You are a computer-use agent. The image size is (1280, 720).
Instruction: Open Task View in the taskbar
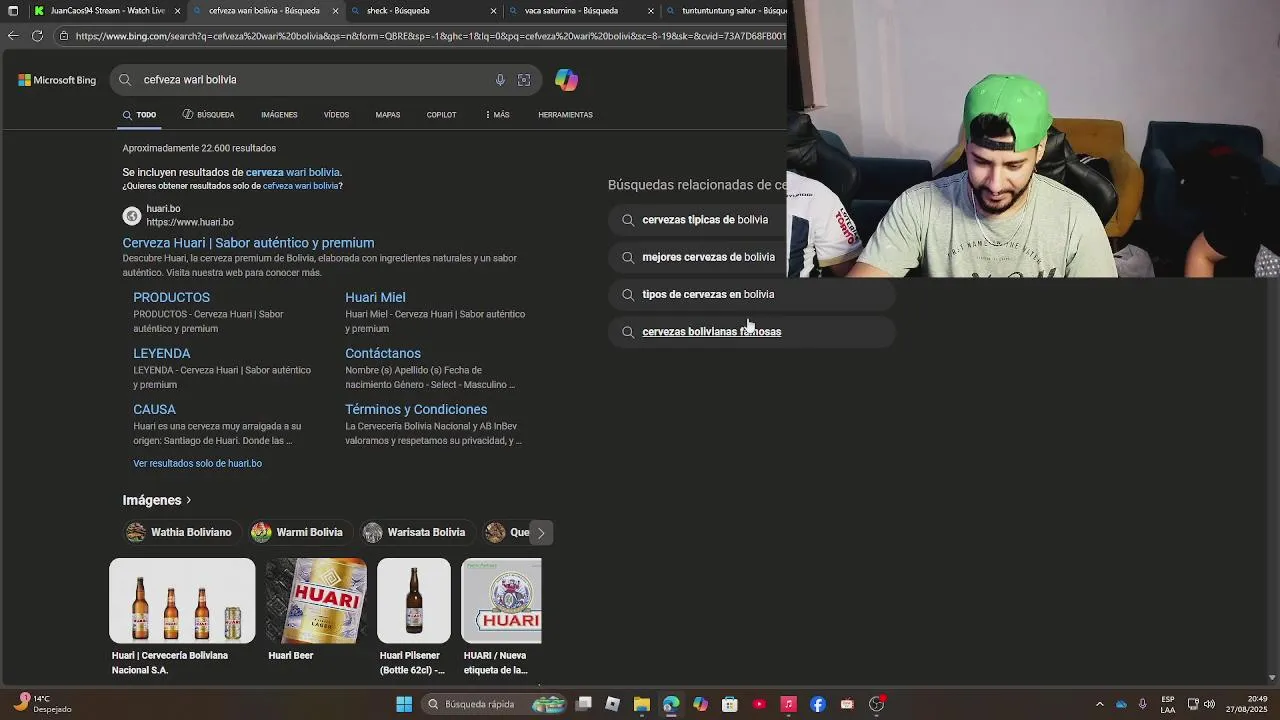(584, 704)
